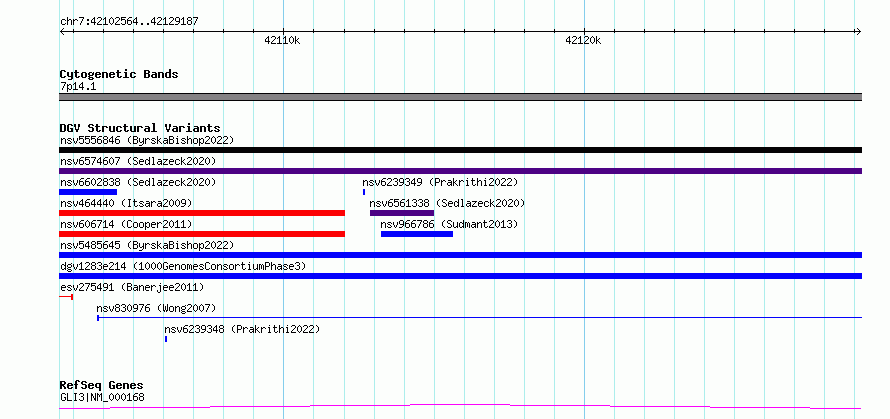
Task: Click the GLI3|NM_000168 gene label
Action: tap(102, 397)
